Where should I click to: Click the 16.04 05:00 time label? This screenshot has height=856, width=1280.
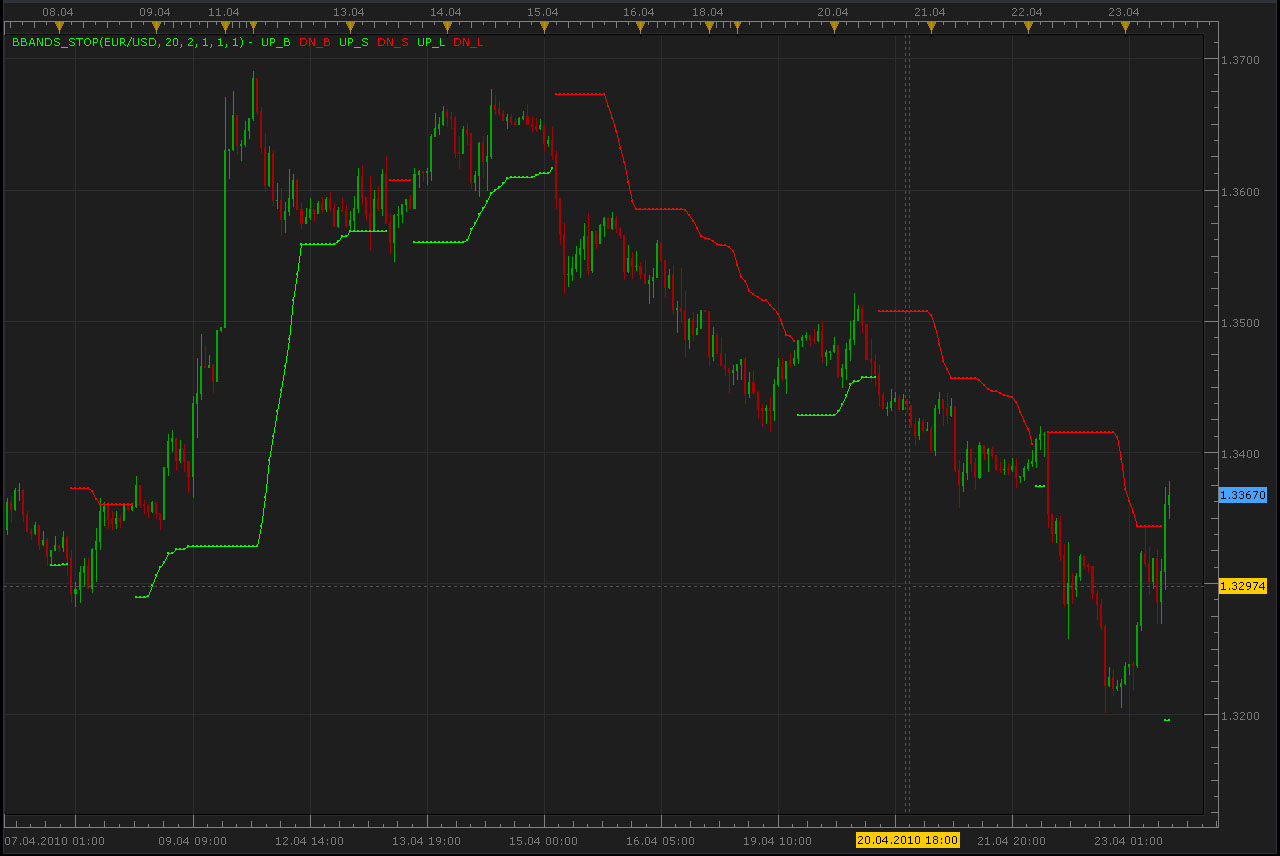(x=660, y=841)
